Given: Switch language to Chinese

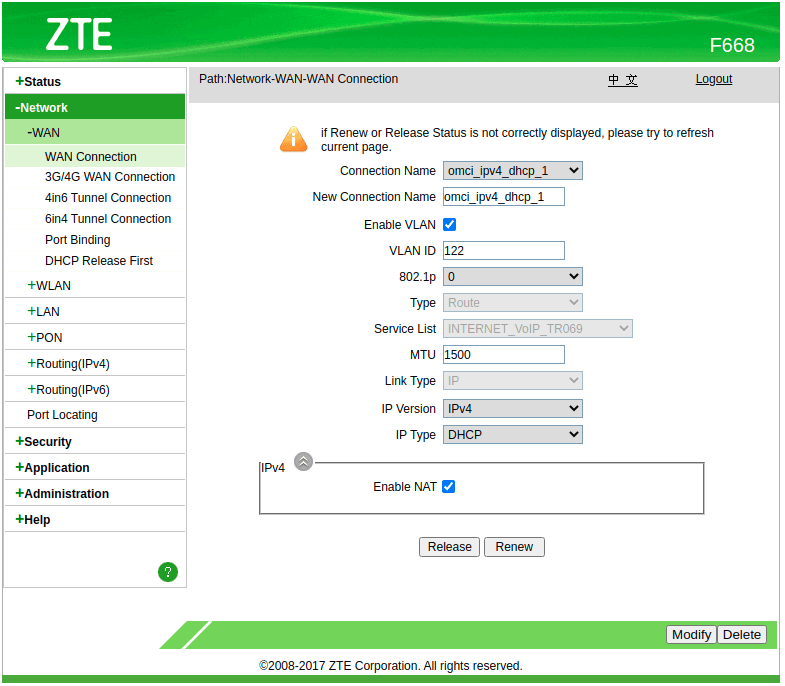Looking at the screenshot, I should pyautogui.click(x=622, y=80).
